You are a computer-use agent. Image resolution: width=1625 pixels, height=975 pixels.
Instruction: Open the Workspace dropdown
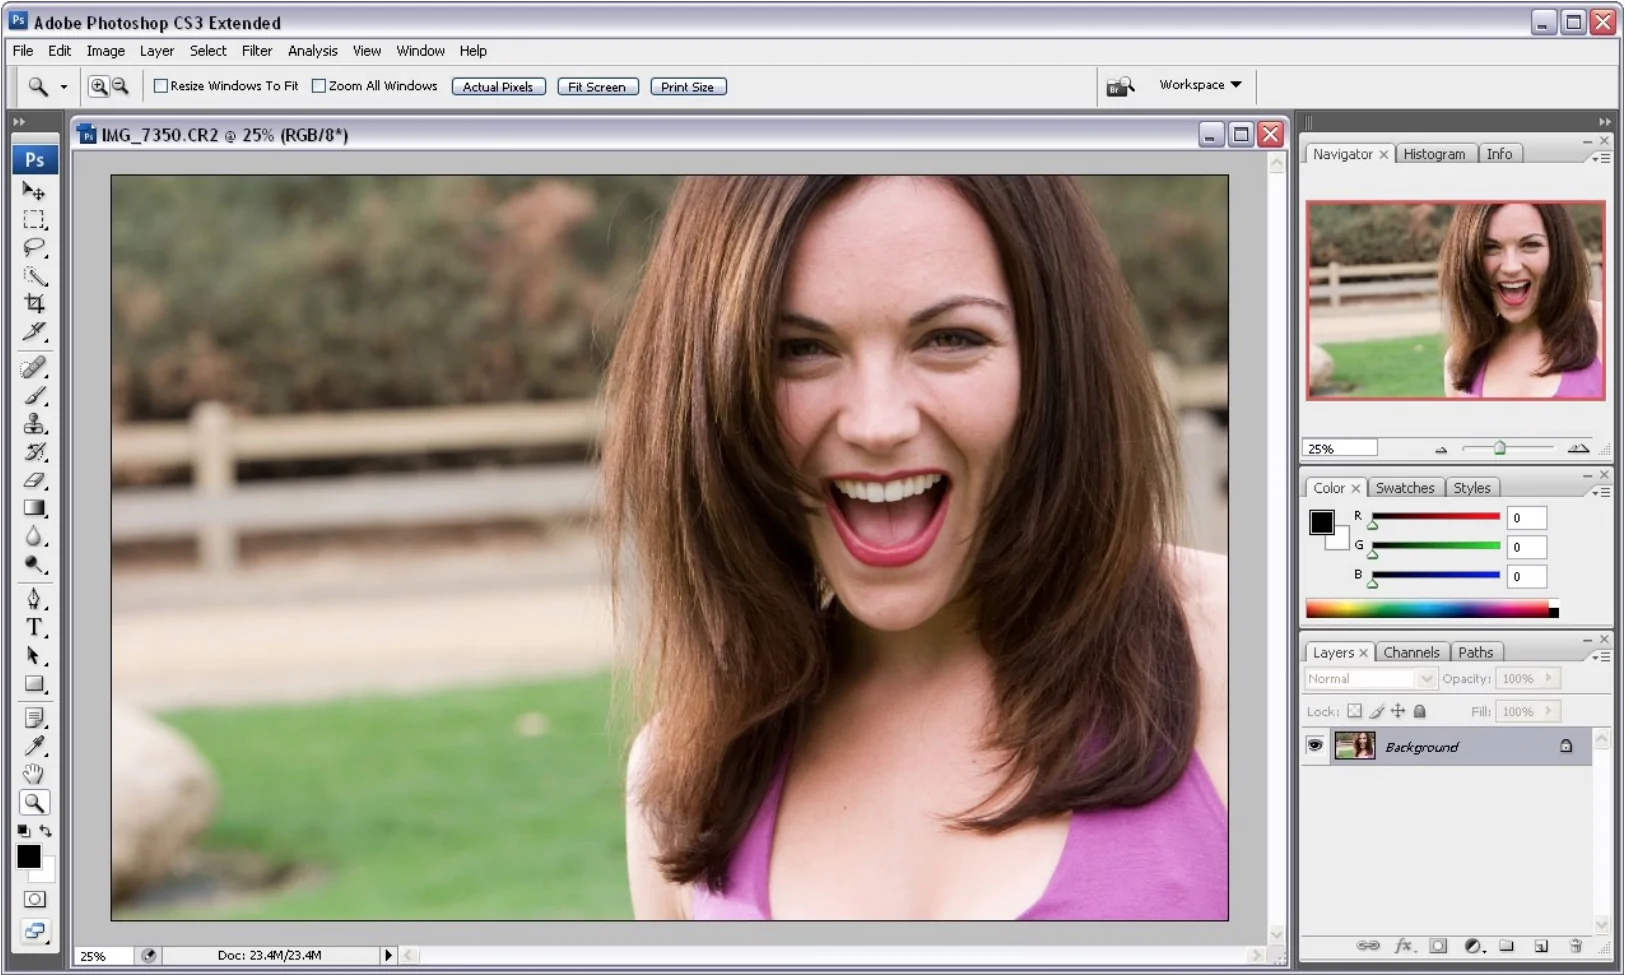1200,85
